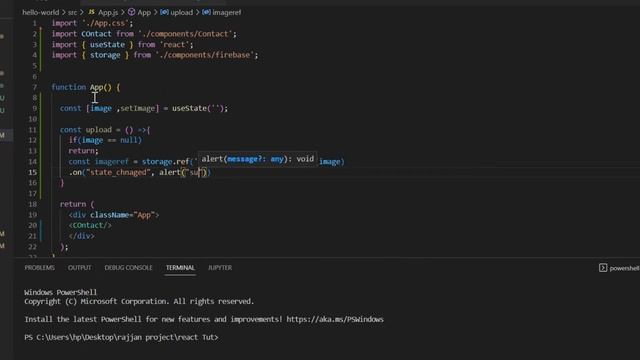Screen dimensions: 640x360
Task: Click 'COntact' identifier on line 2
Action: [96, 34]
